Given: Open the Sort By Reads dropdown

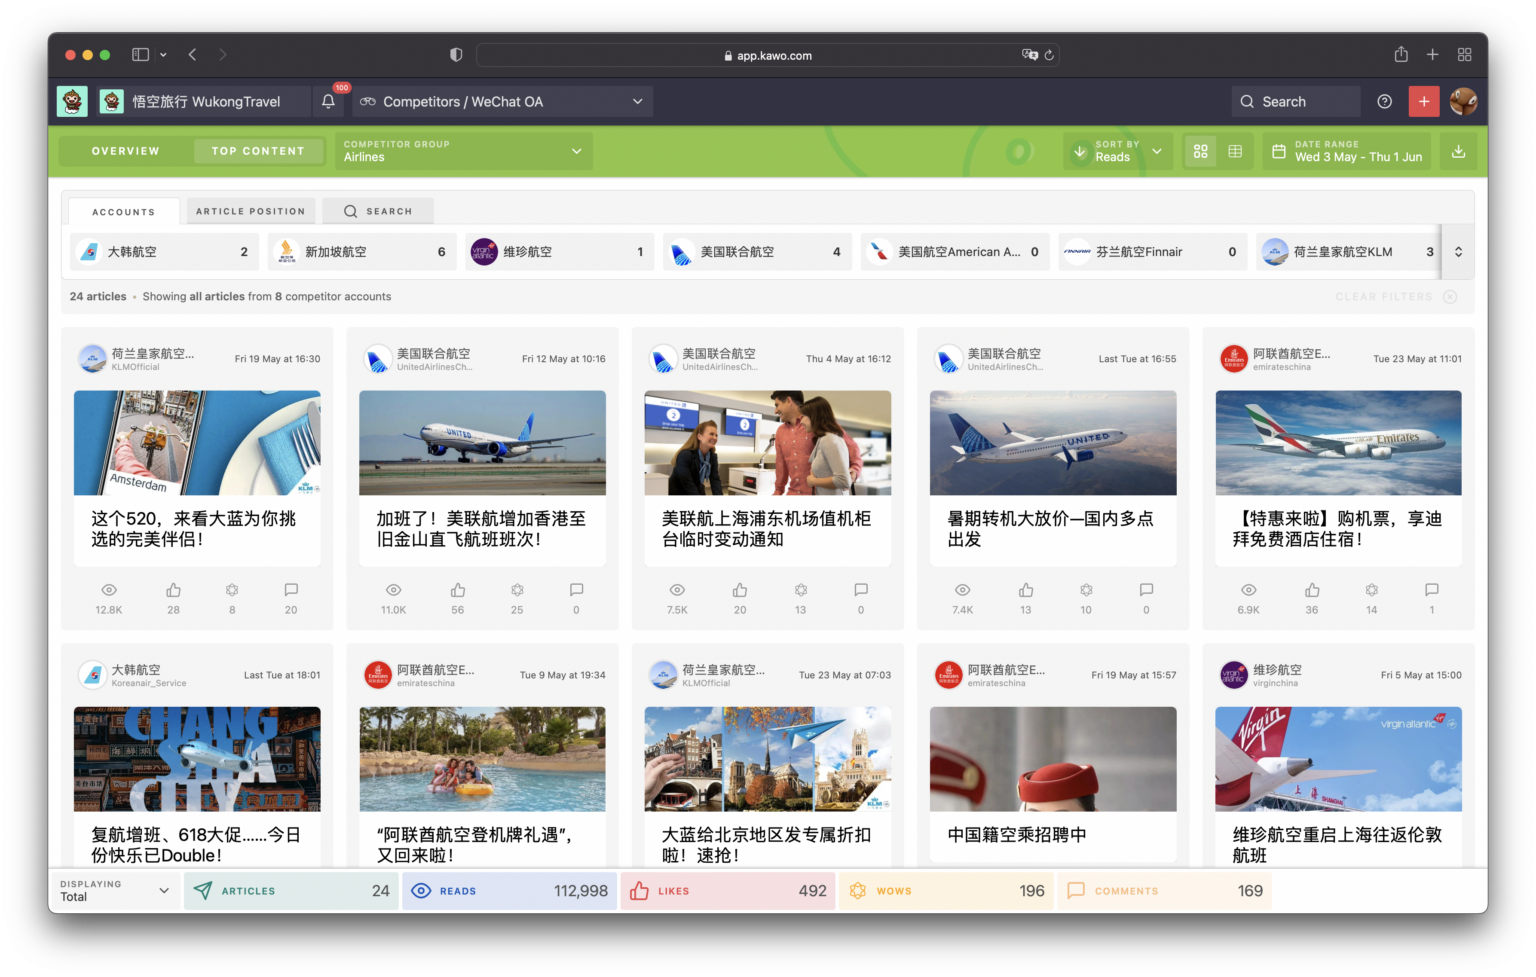Looking at the screenshot, I should (1117, 151).
